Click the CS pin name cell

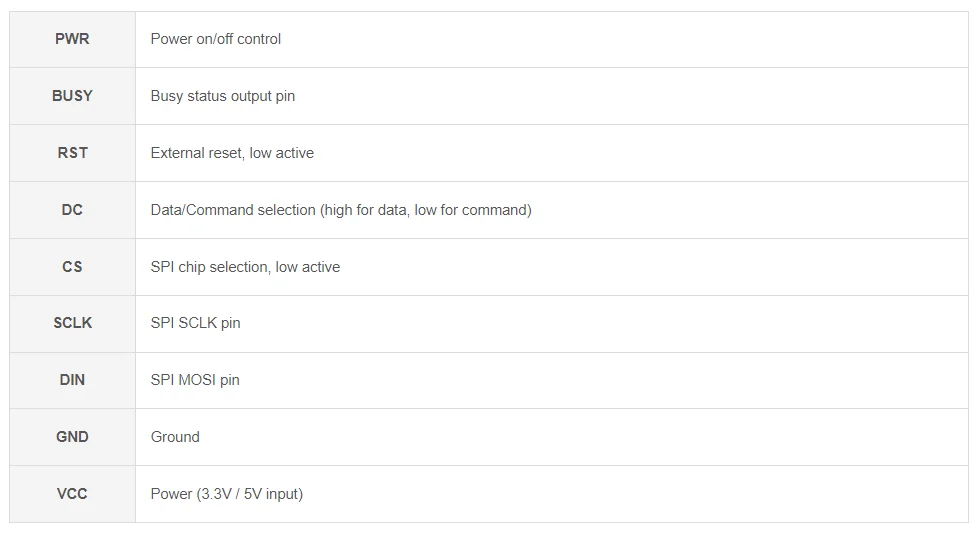[x=72, y=267]
